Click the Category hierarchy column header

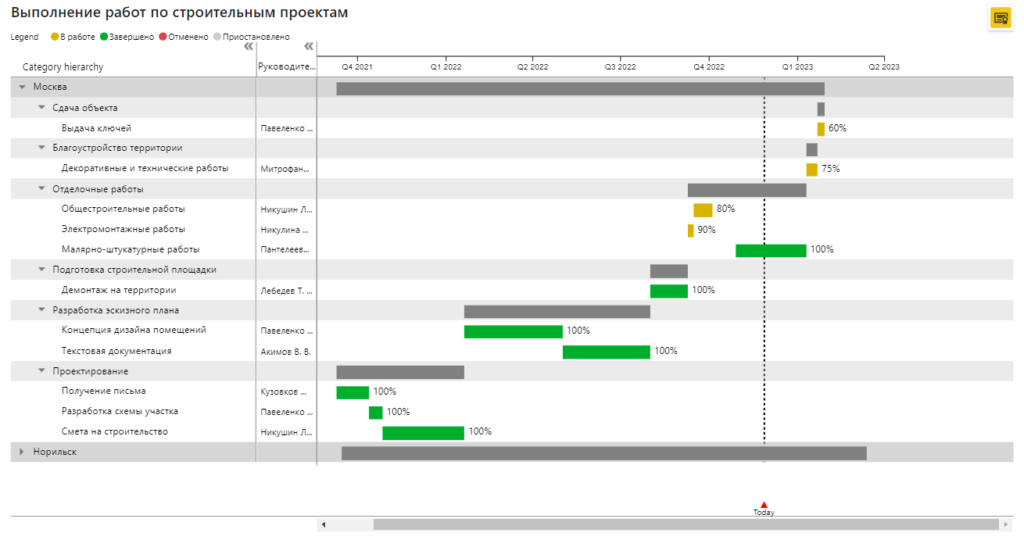pyautogui.click(x=63, y=67)
